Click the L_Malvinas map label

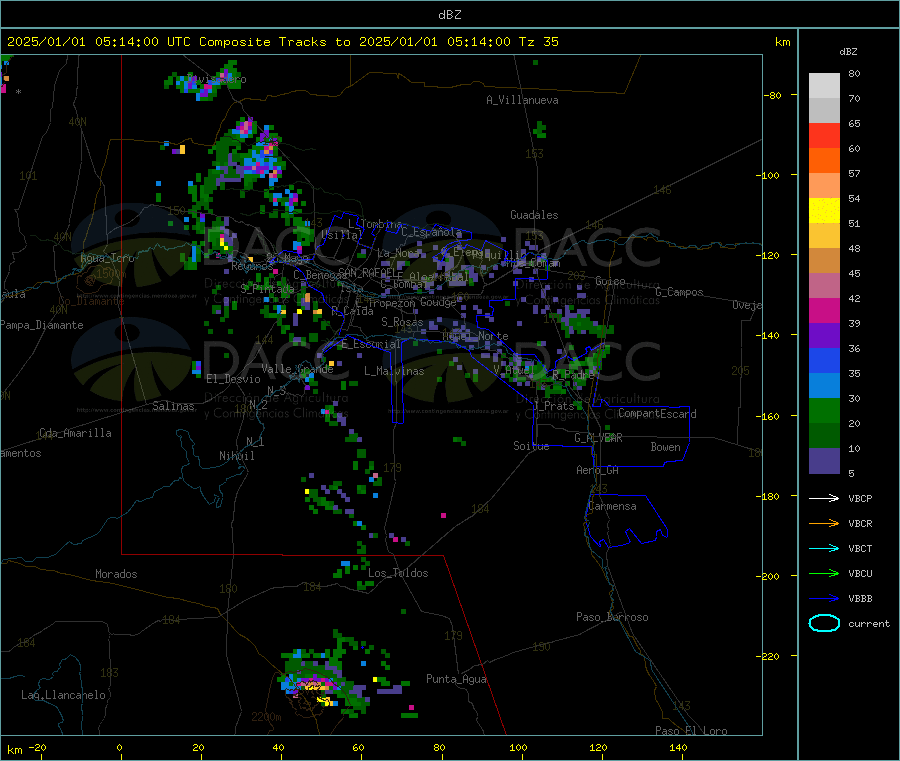(x=394, y=371)
